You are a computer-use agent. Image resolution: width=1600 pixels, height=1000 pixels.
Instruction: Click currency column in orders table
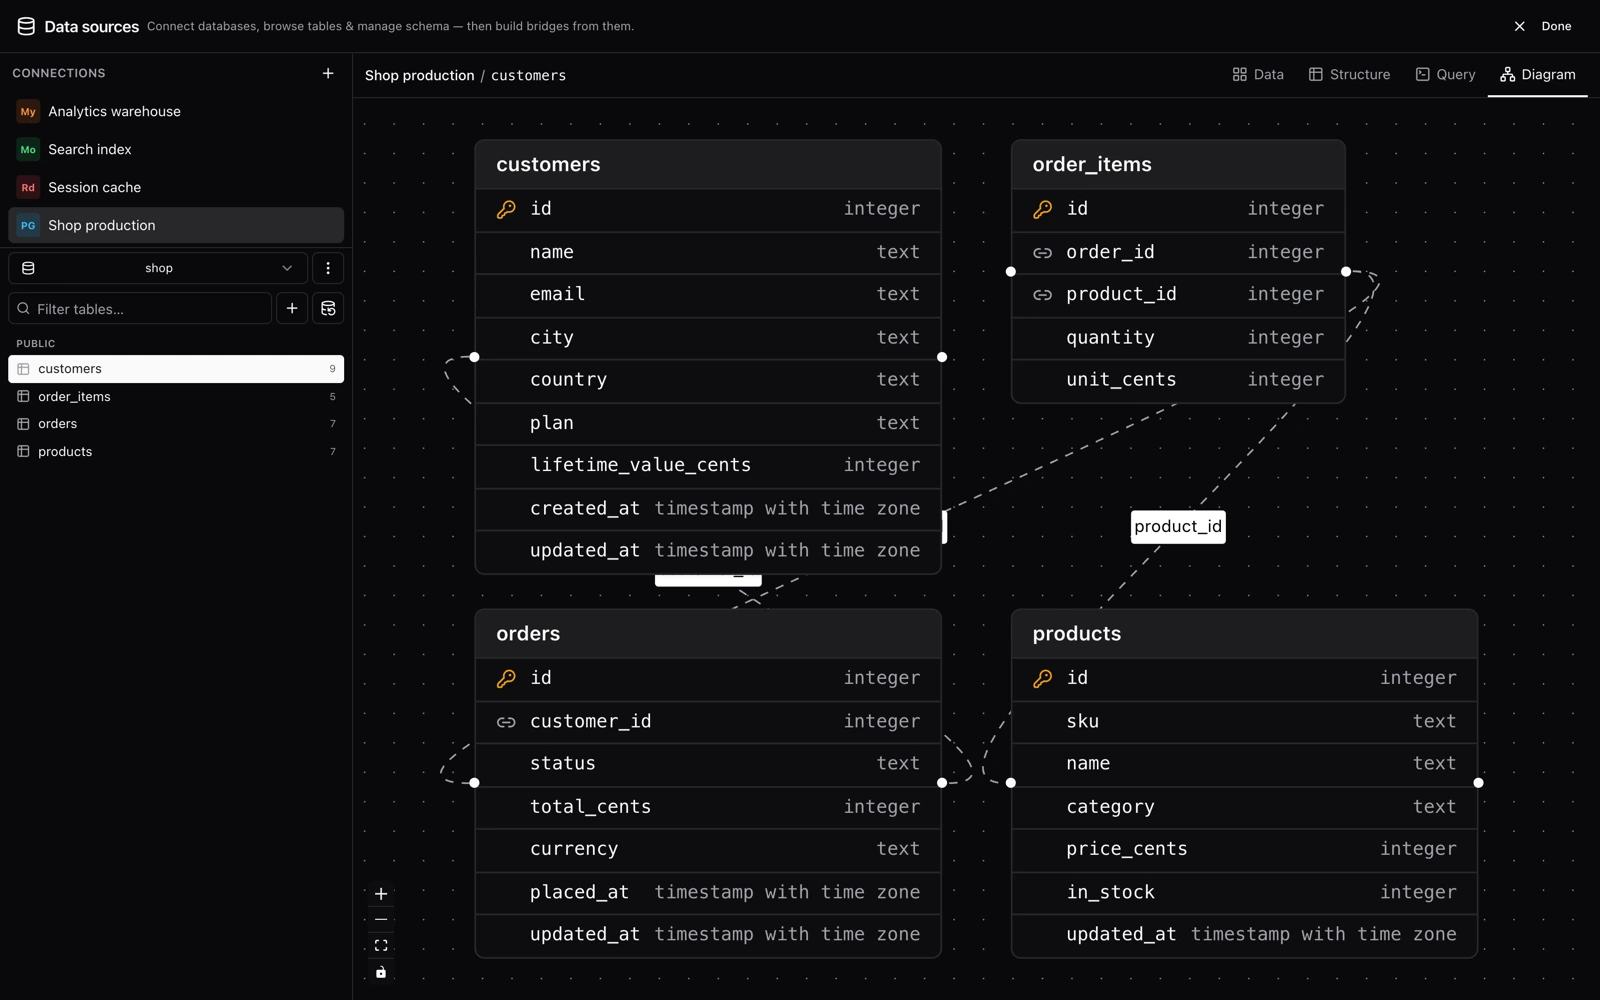[x=708, y=849]
